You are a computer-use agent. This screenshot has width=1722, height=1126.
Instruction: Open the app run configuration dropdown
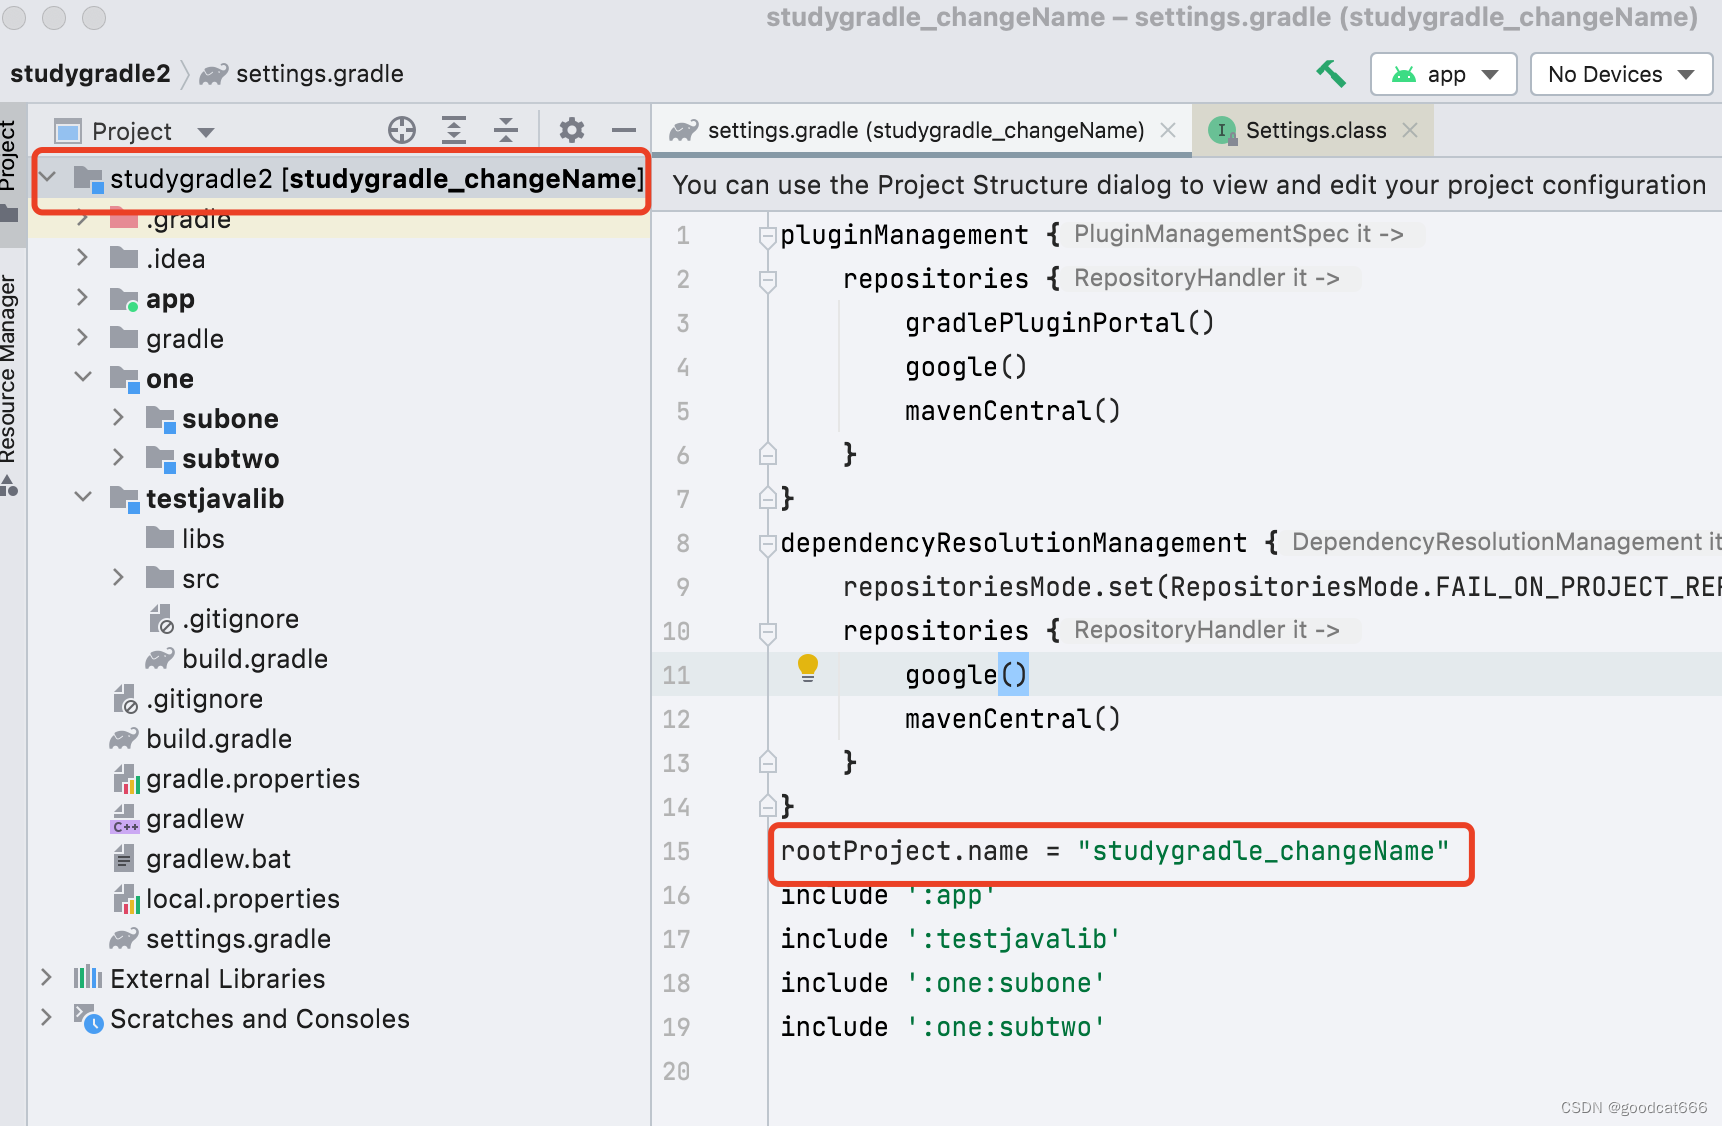[x=1444, y=74]
